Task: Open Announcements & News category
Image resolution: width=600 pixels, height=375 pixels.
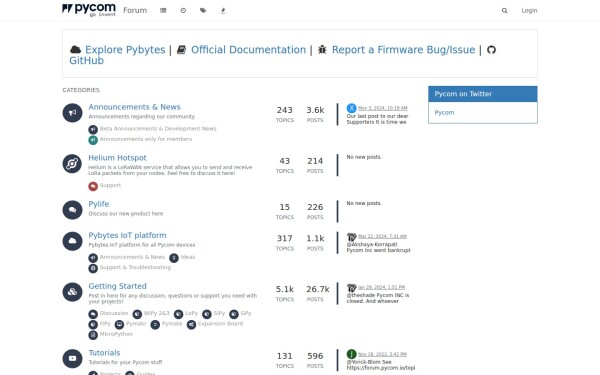Action: click(x=134, y=107)
